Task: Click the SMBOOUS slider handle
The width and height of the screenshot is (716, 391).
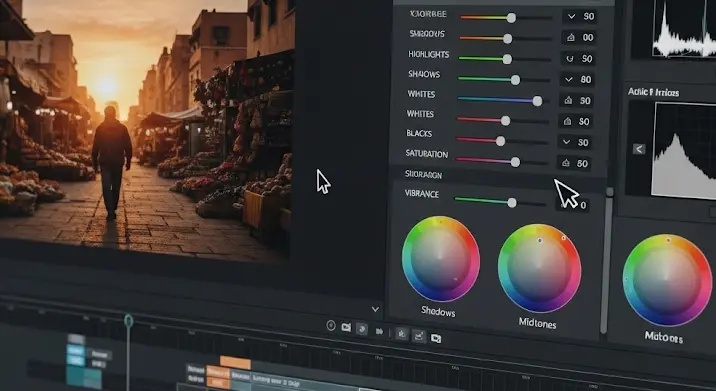Action: (508, 39)
